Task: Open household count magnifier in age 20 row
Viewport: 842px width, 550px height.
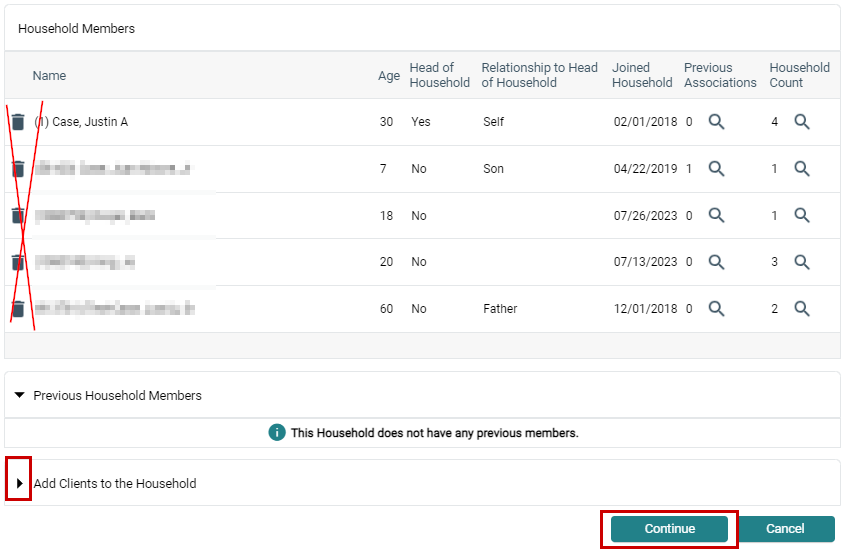Action: tap(802, 262)
